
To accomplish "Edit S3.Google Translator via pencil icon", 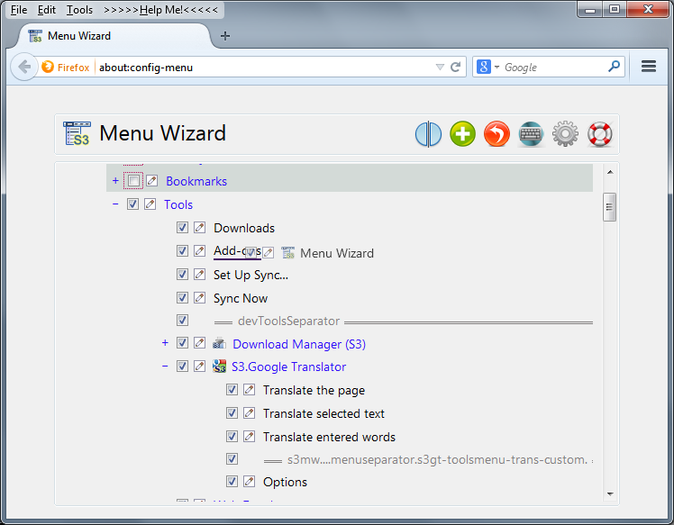I will coord(199,366).
